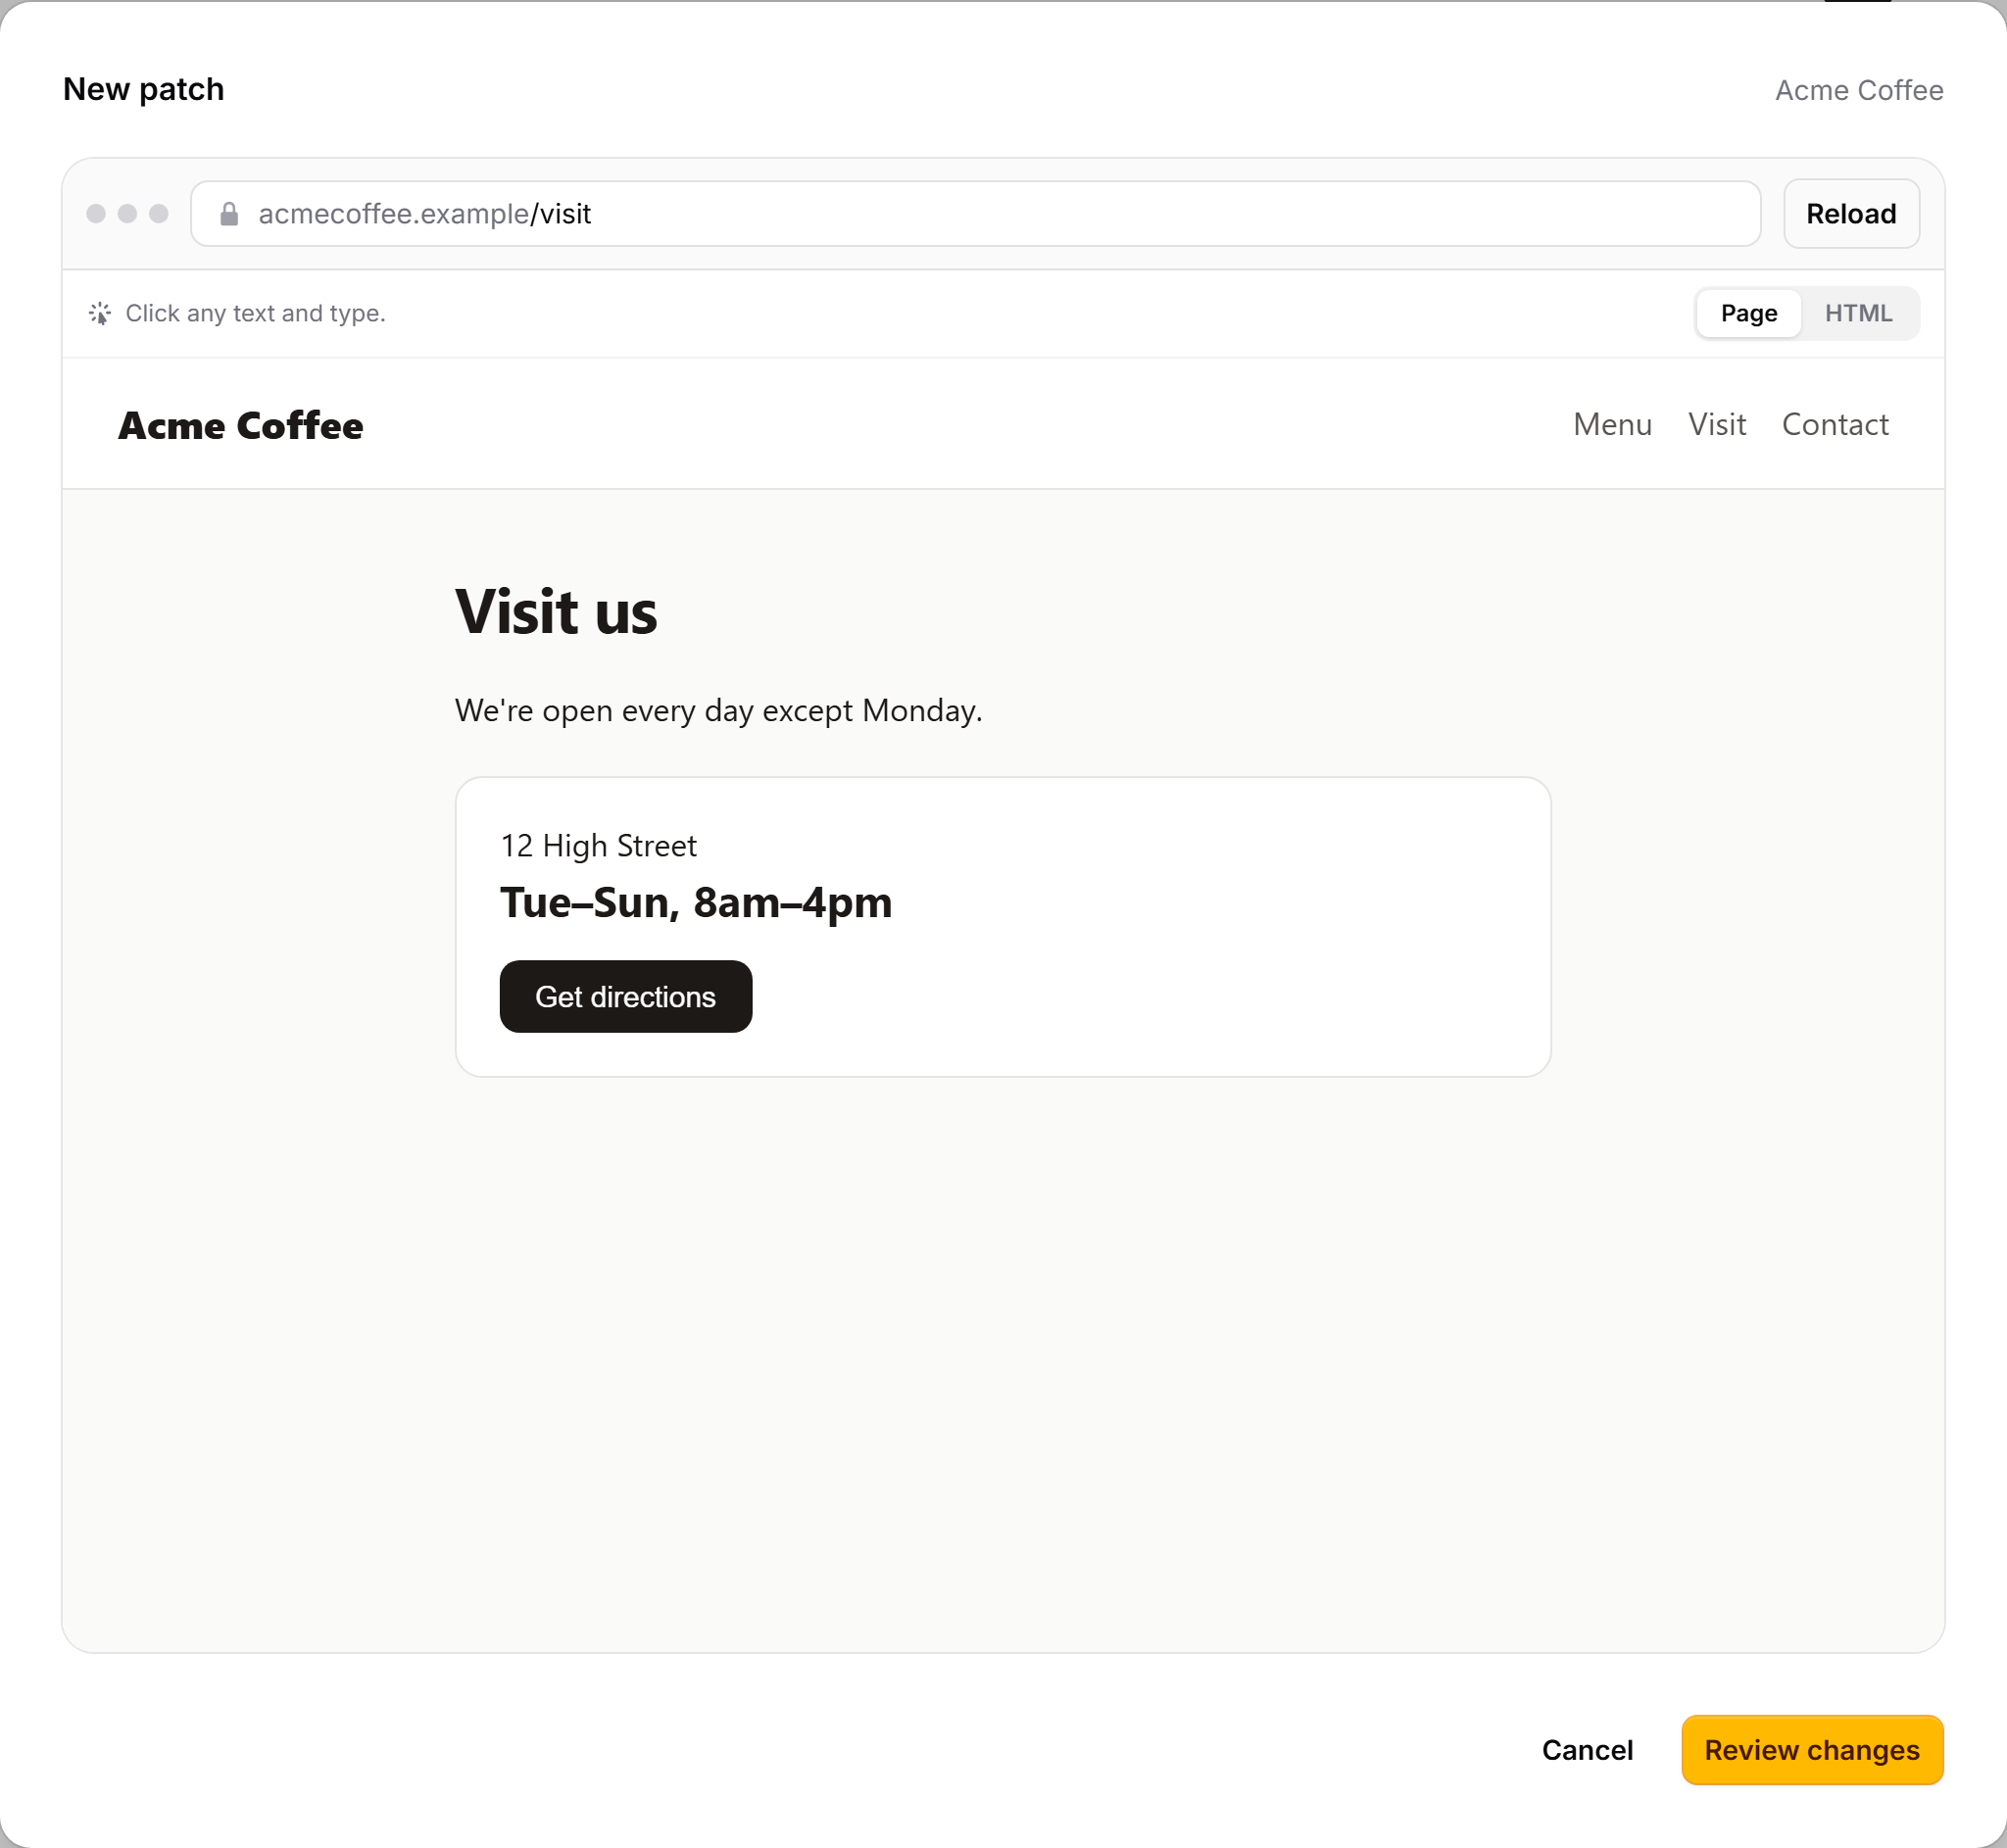This screenshot has height=1848, width=2007.
Task: Edit the "Tue–Sun, 8am–4pm" hours text
Action: [696, 902]
